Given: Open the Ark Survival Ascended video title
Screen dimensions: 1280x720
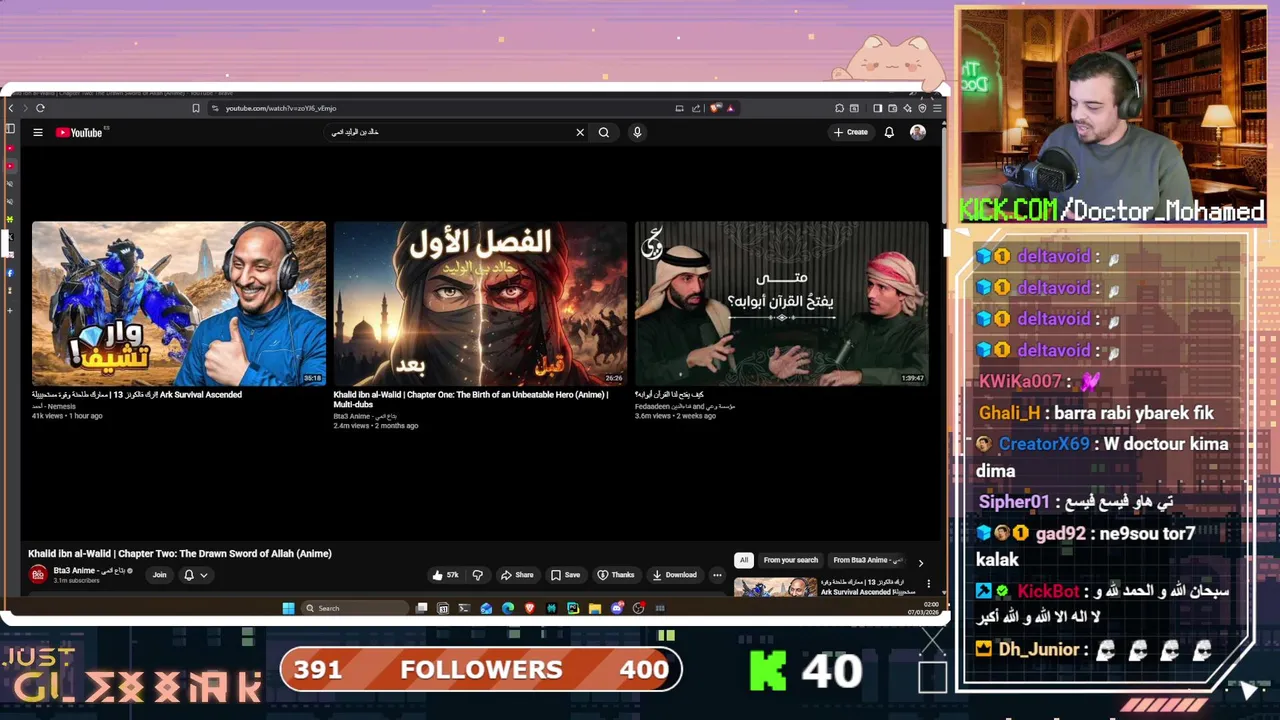Looking at the screenshot, I should (137, 395).
